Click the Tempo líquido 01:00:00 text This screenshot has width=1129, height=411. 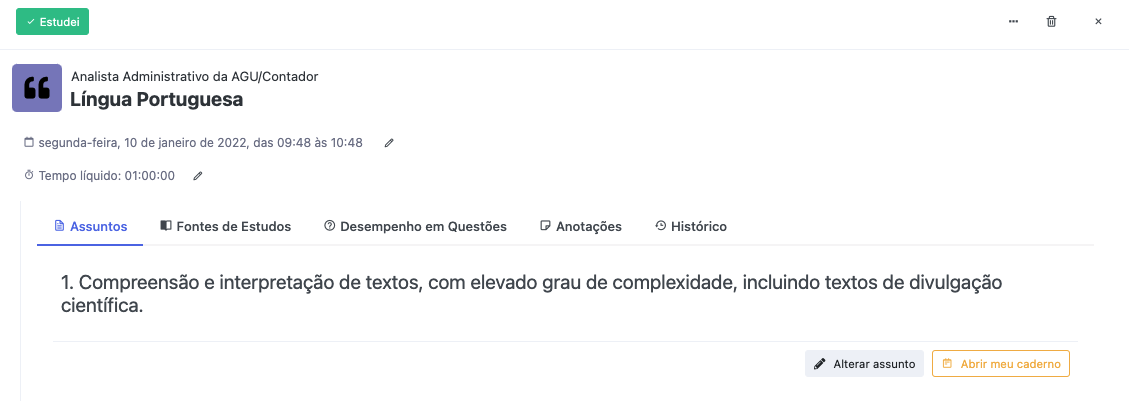(107, 176)
